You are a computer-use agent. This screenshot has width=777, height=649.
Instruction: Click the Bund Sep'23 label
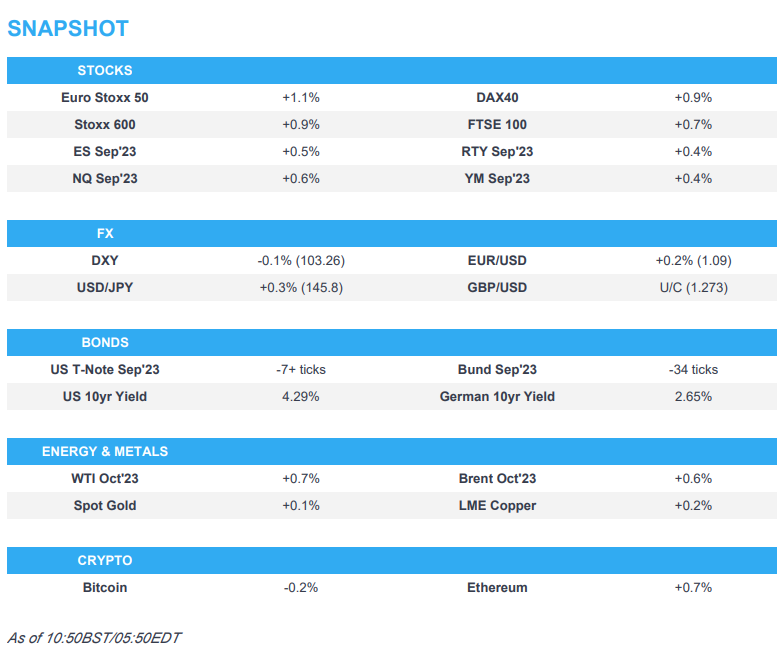pos(497,369)
